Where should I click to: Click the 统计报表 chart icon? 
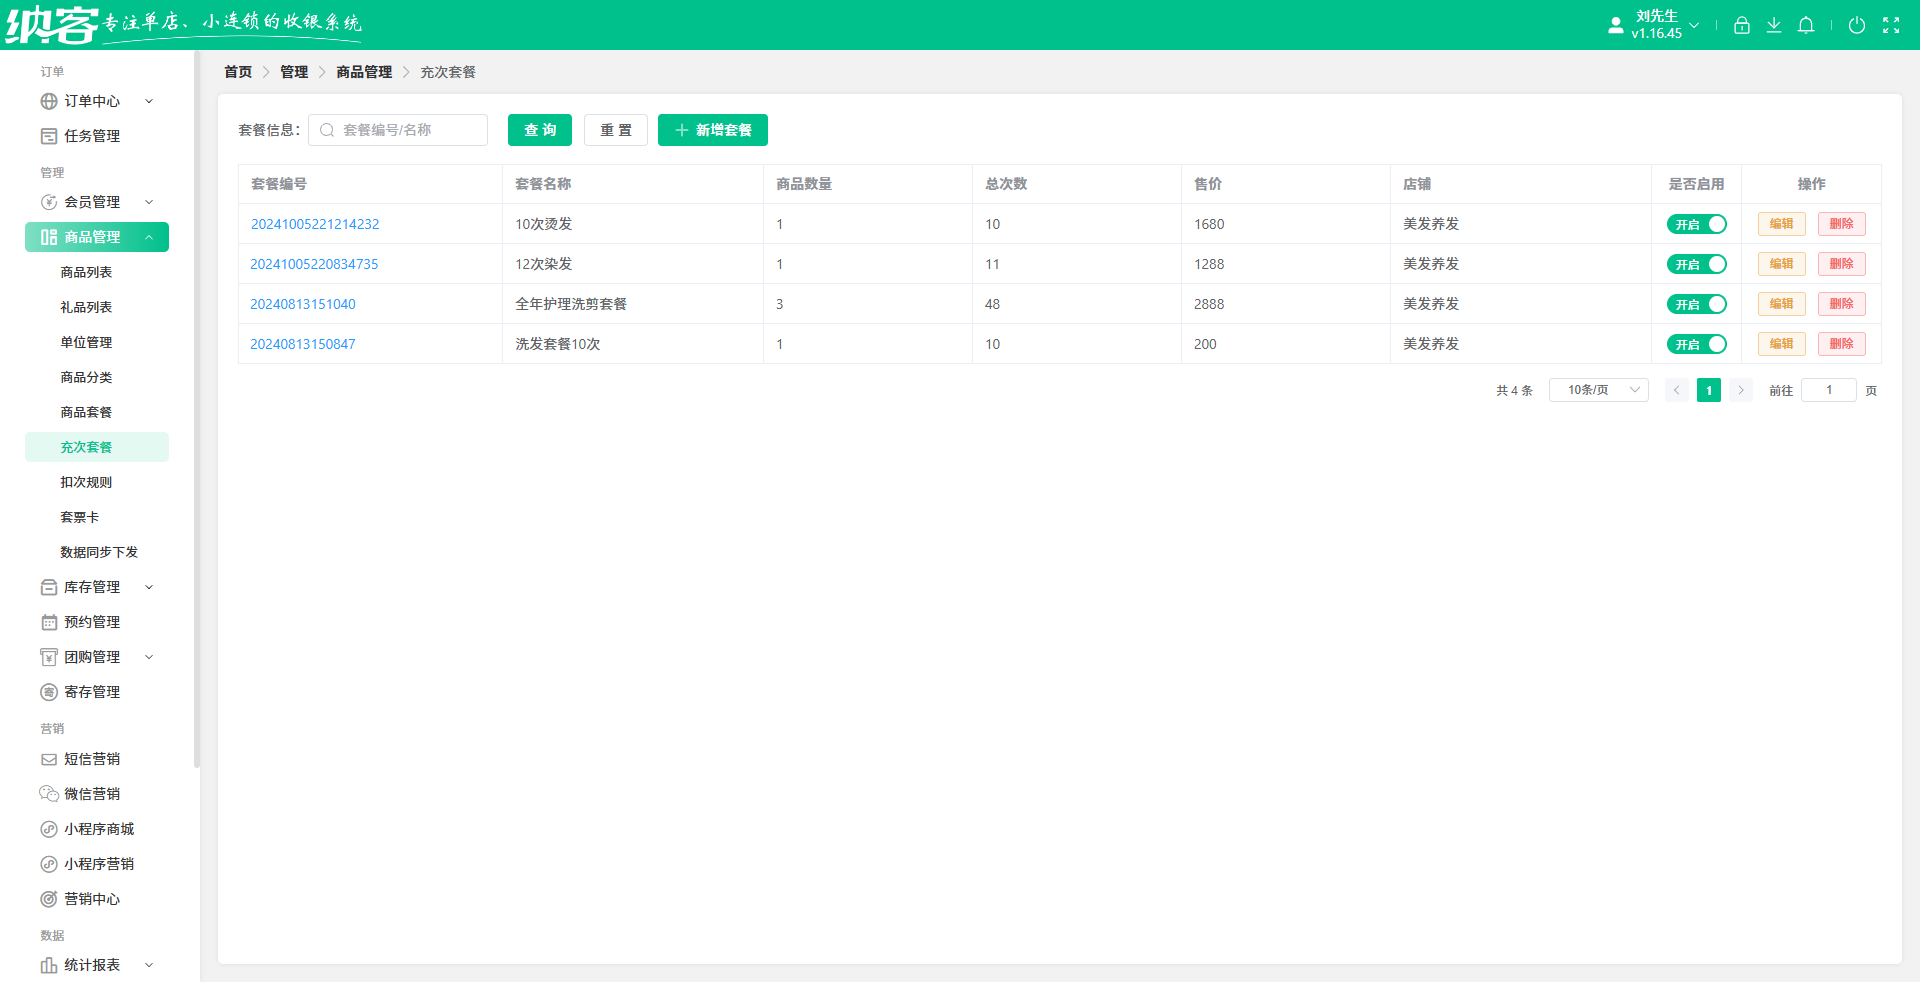pyautogui.click(x=49, y=965)
